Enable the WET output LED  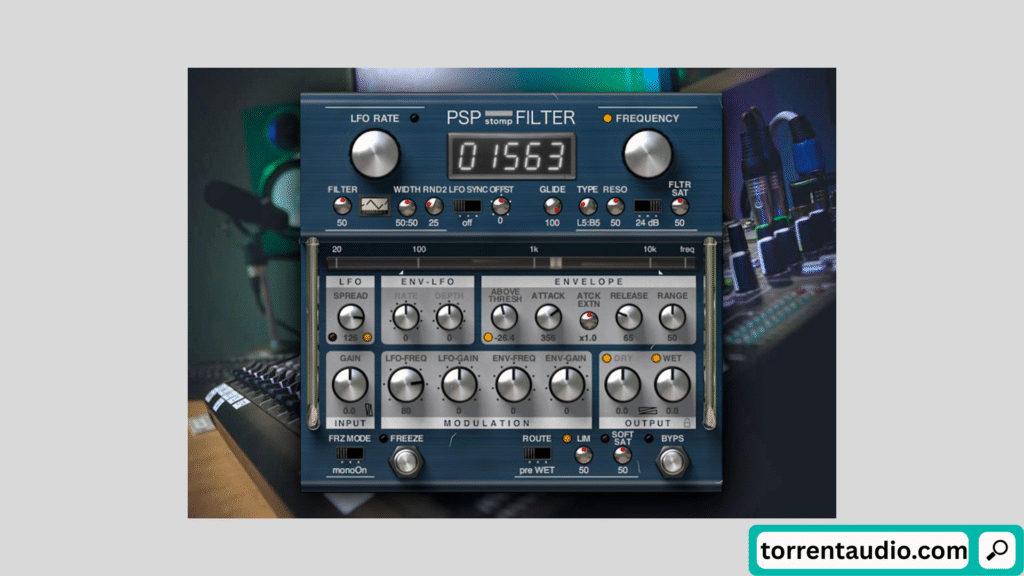pos(658,358)
